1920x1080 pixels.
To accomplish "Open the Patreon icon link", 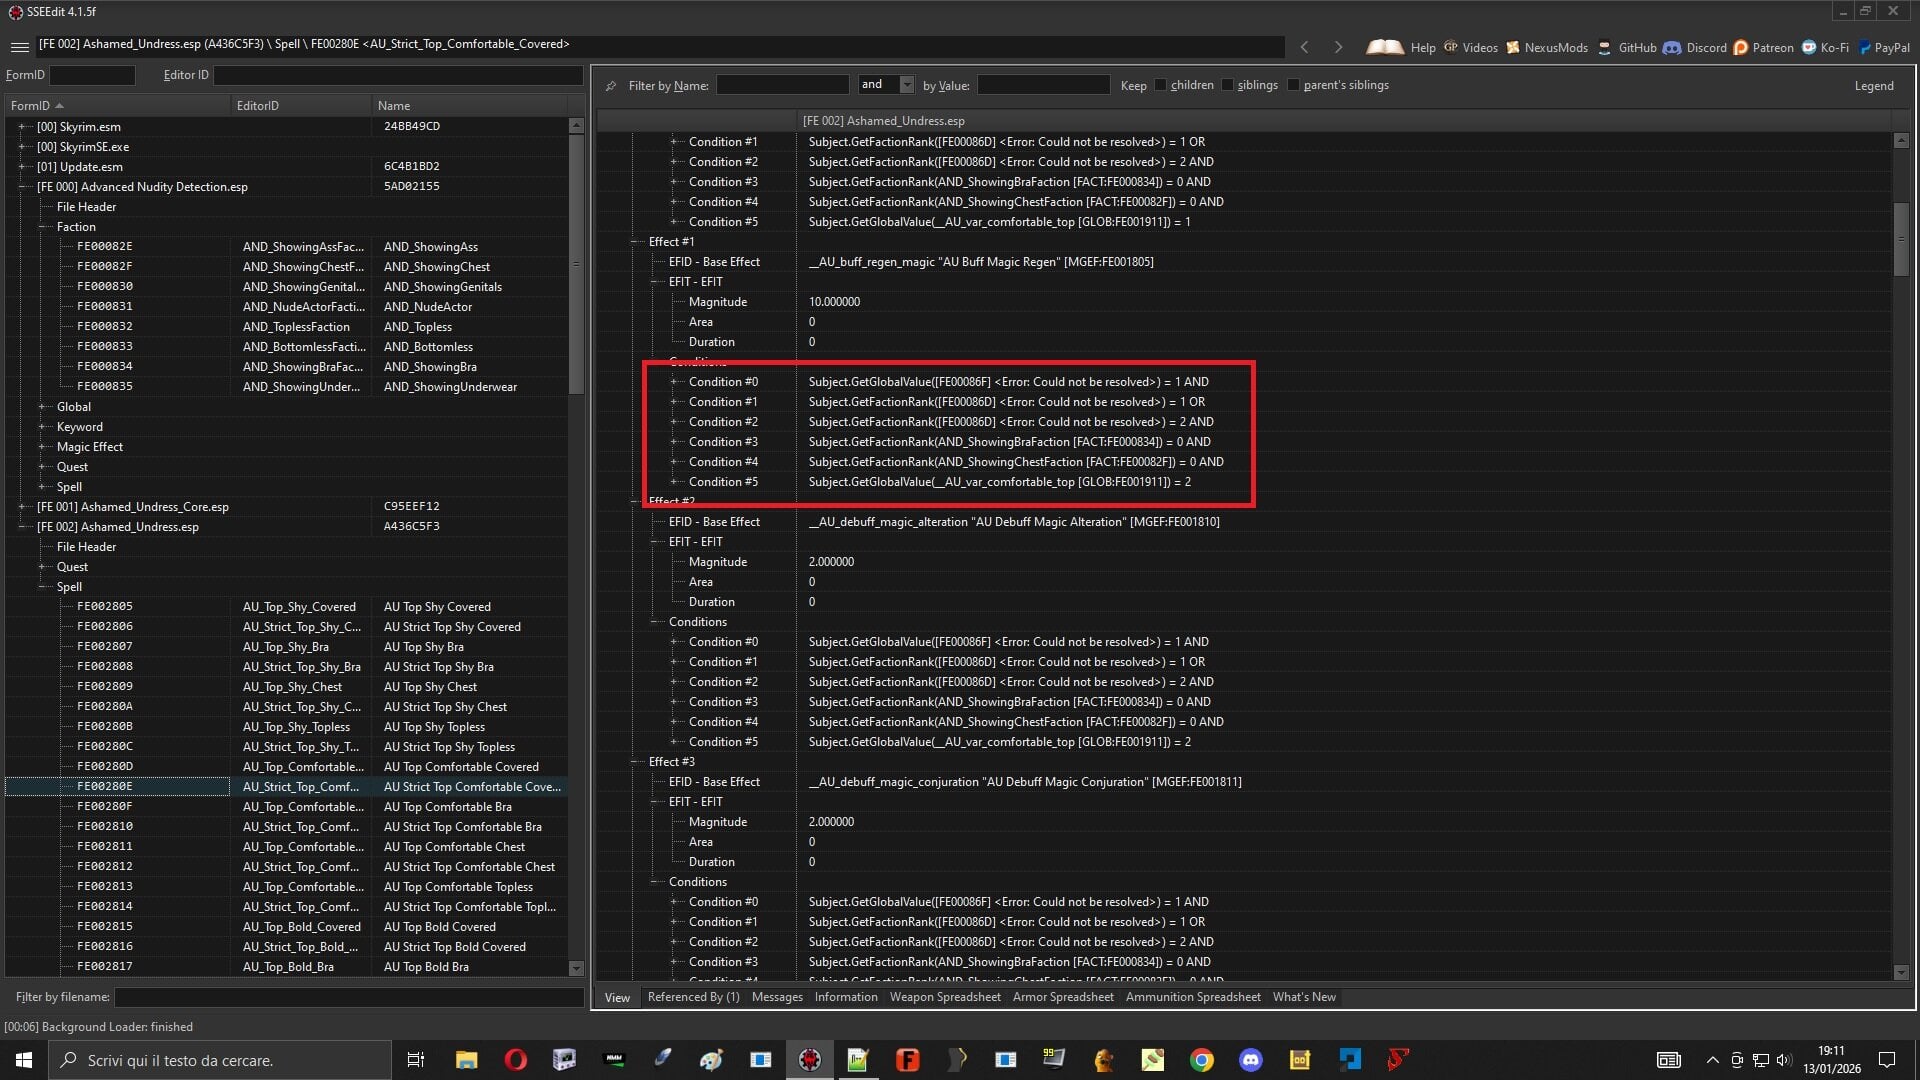I will 1741,47.
